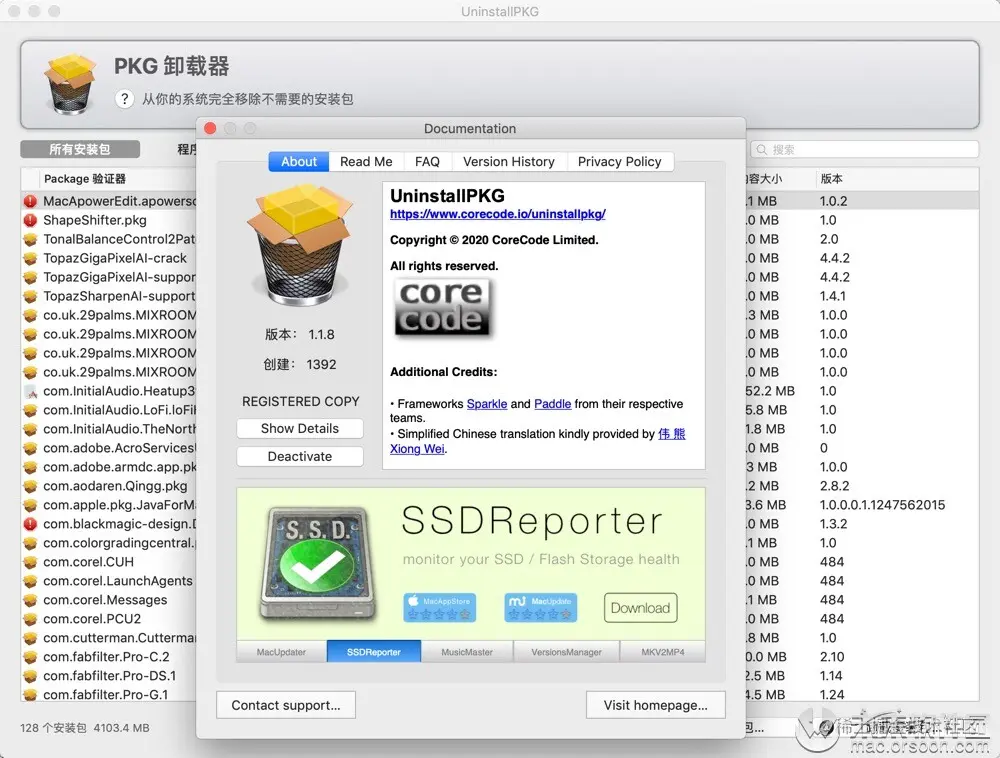Click the red warning icon beside ShapeShifter.pkg

[x=30, y=221]
